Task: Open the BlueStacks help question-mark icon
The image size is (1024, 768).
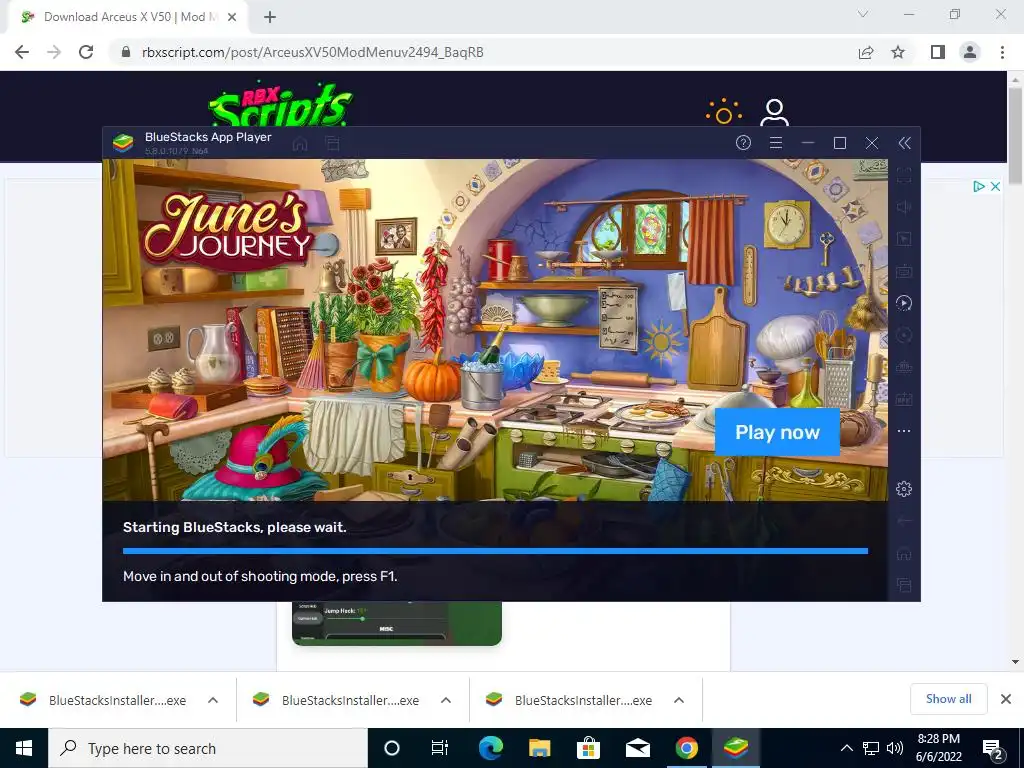Action: (743, 143)
